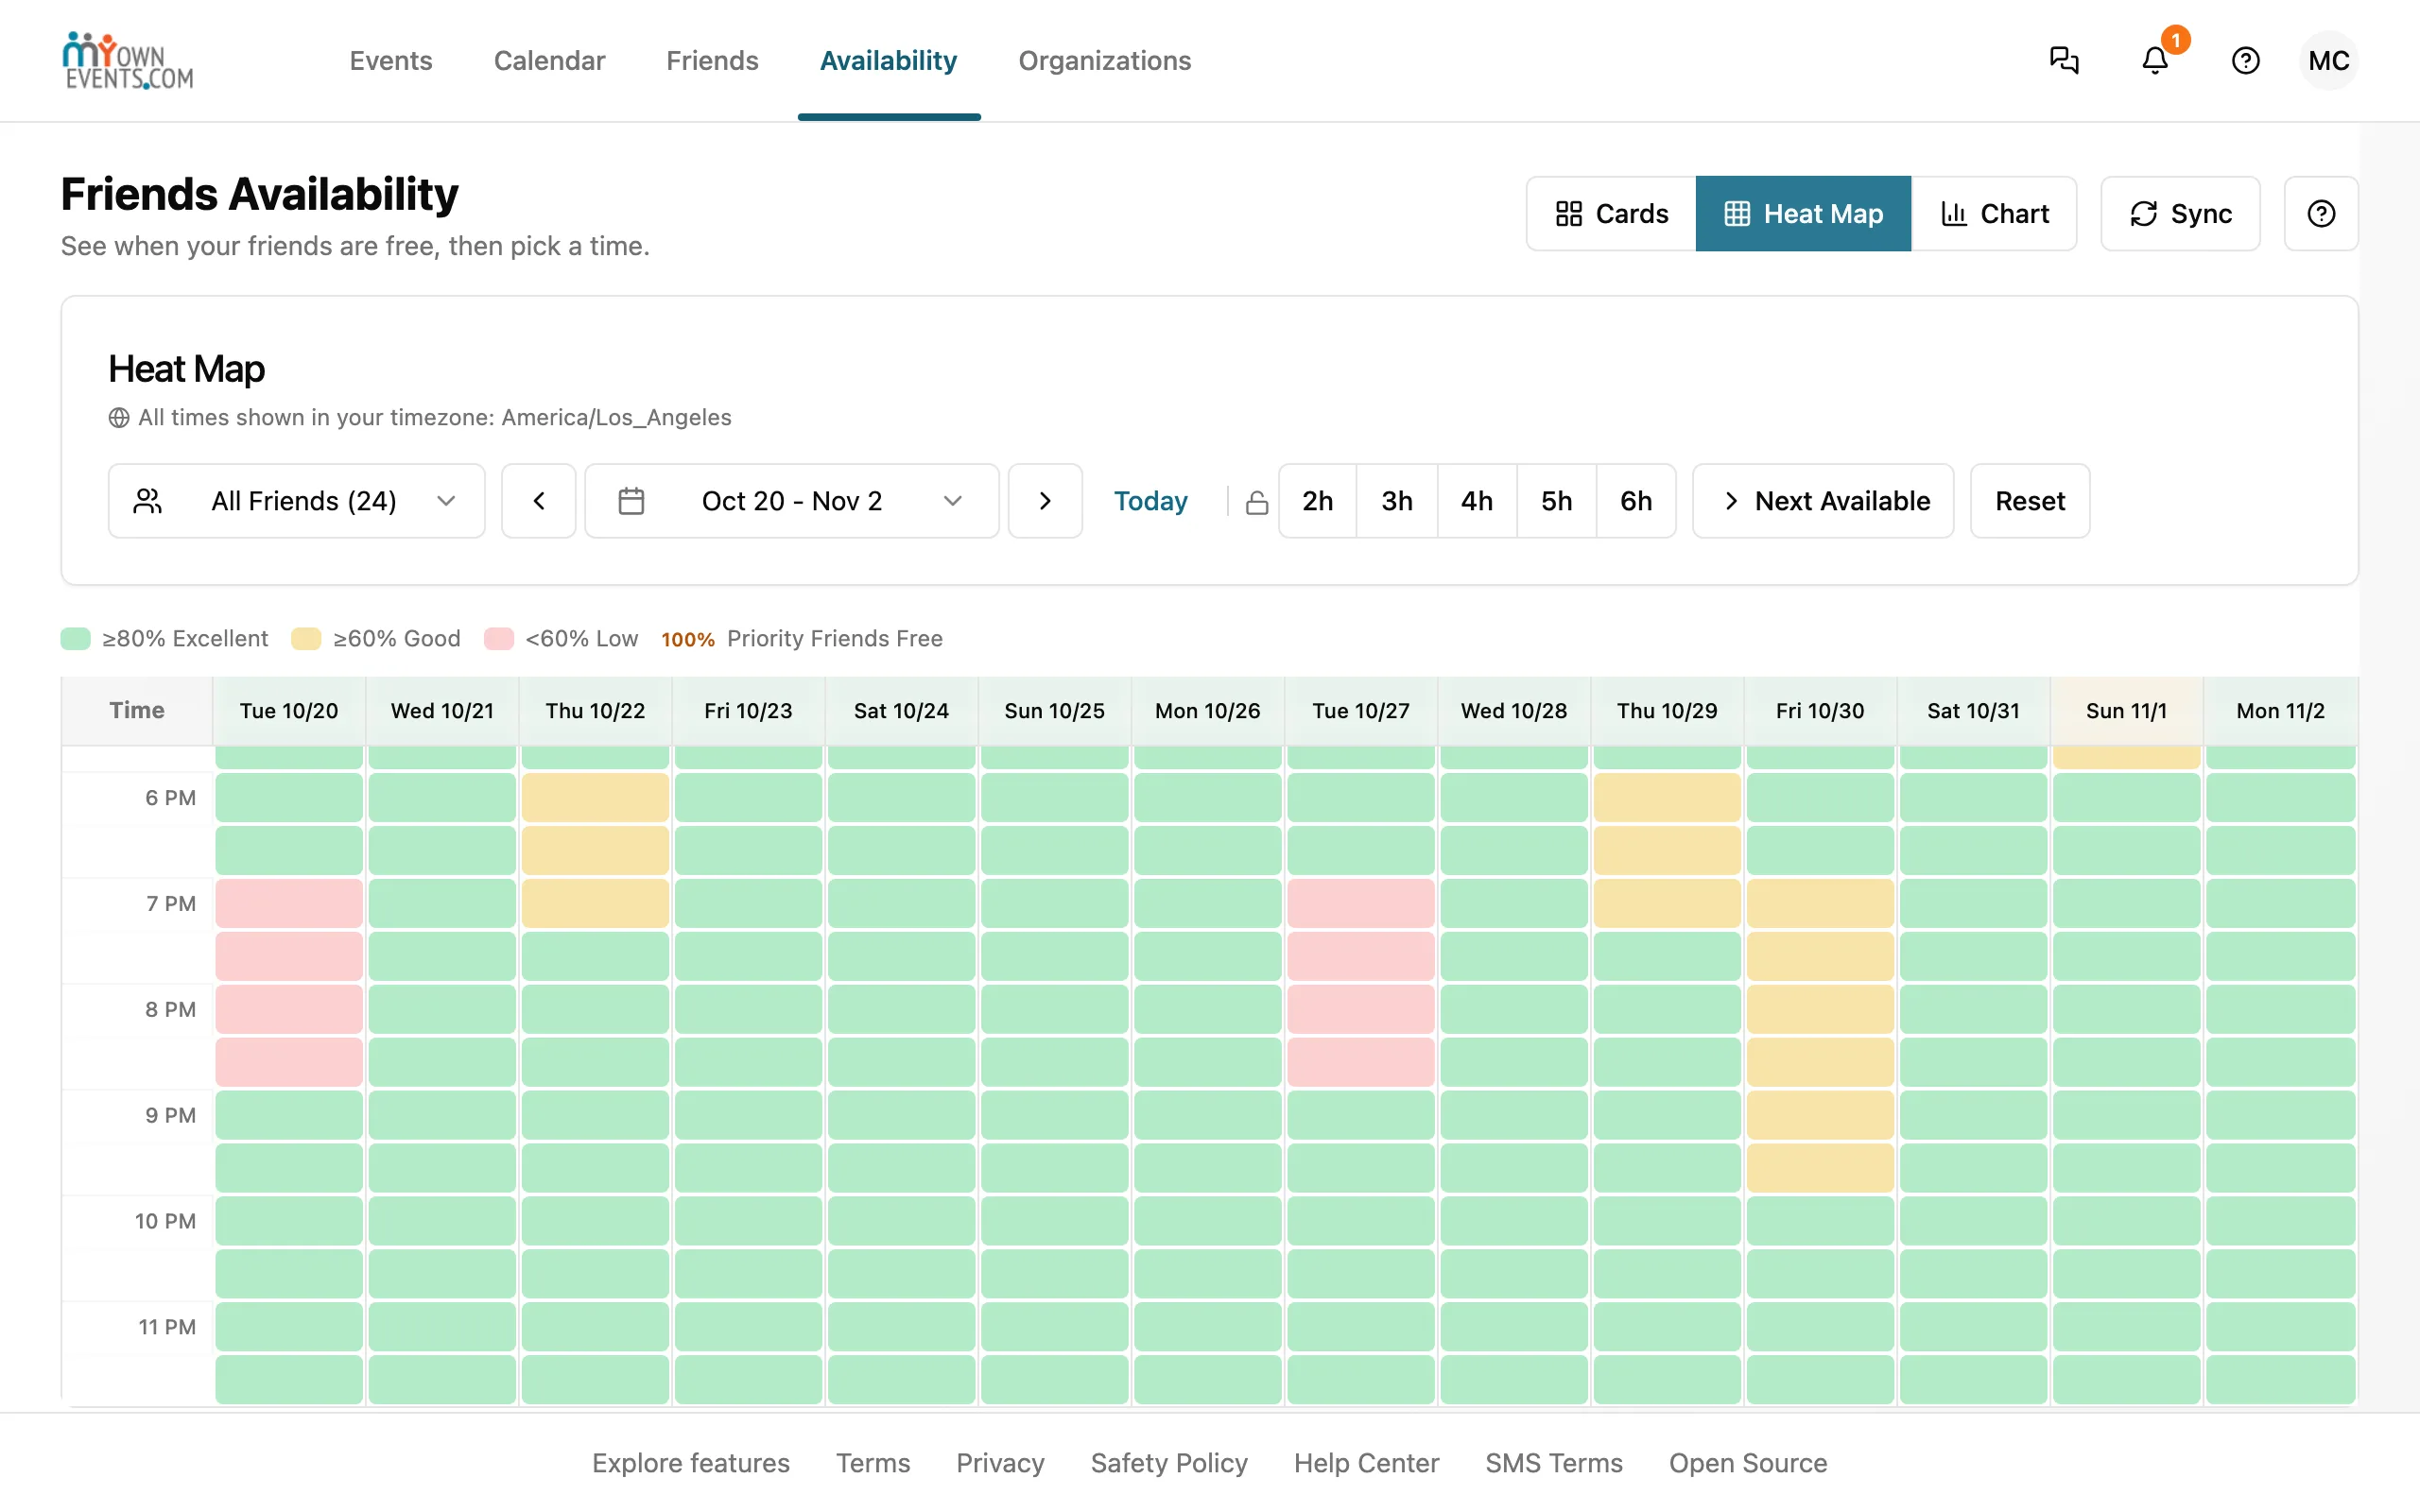Click the yellow Thu 10/22 6 PM cell
2420x1512 pixels.
tap(595, 797)
